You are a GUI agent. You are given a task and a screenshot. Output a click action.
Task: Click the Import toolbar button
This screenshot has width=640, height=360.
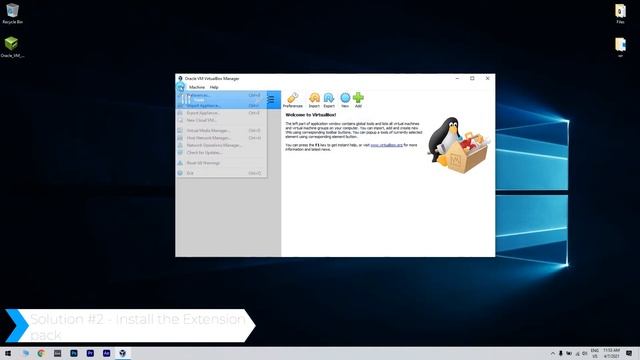point(314,100)
